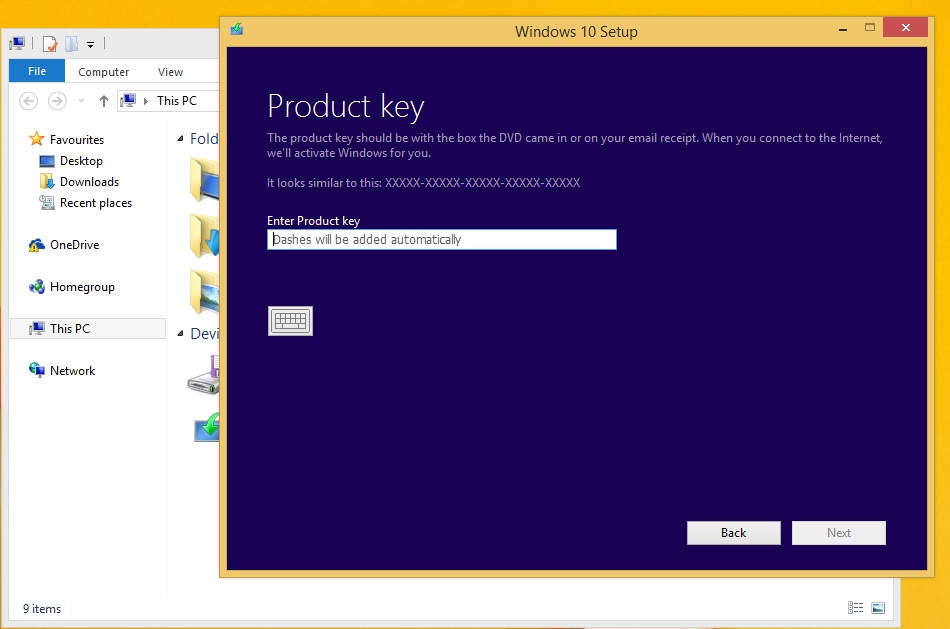Click the New folder quick access icon

tap(72, 44)
